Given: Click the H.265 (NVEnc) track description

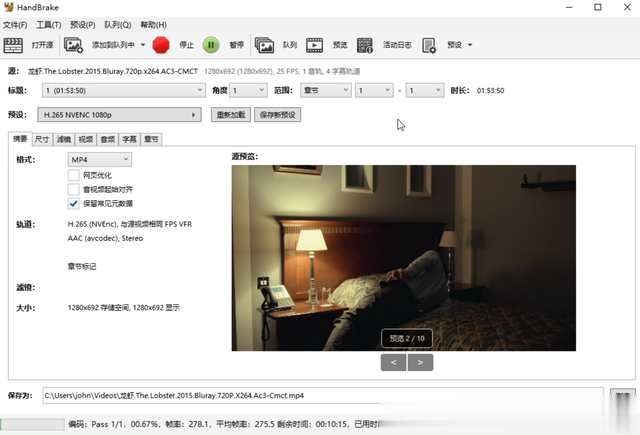Looking at the screenshot, I should click(x=130, y=224).
